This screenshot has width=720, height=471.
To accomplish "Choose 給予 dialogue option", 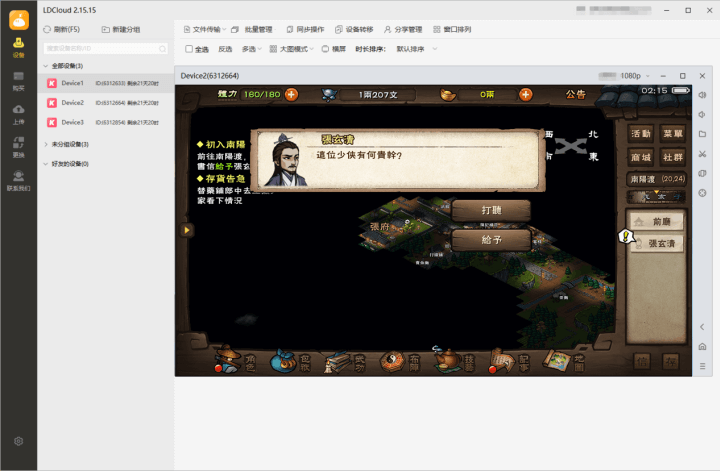I will (x=491, y=240).
